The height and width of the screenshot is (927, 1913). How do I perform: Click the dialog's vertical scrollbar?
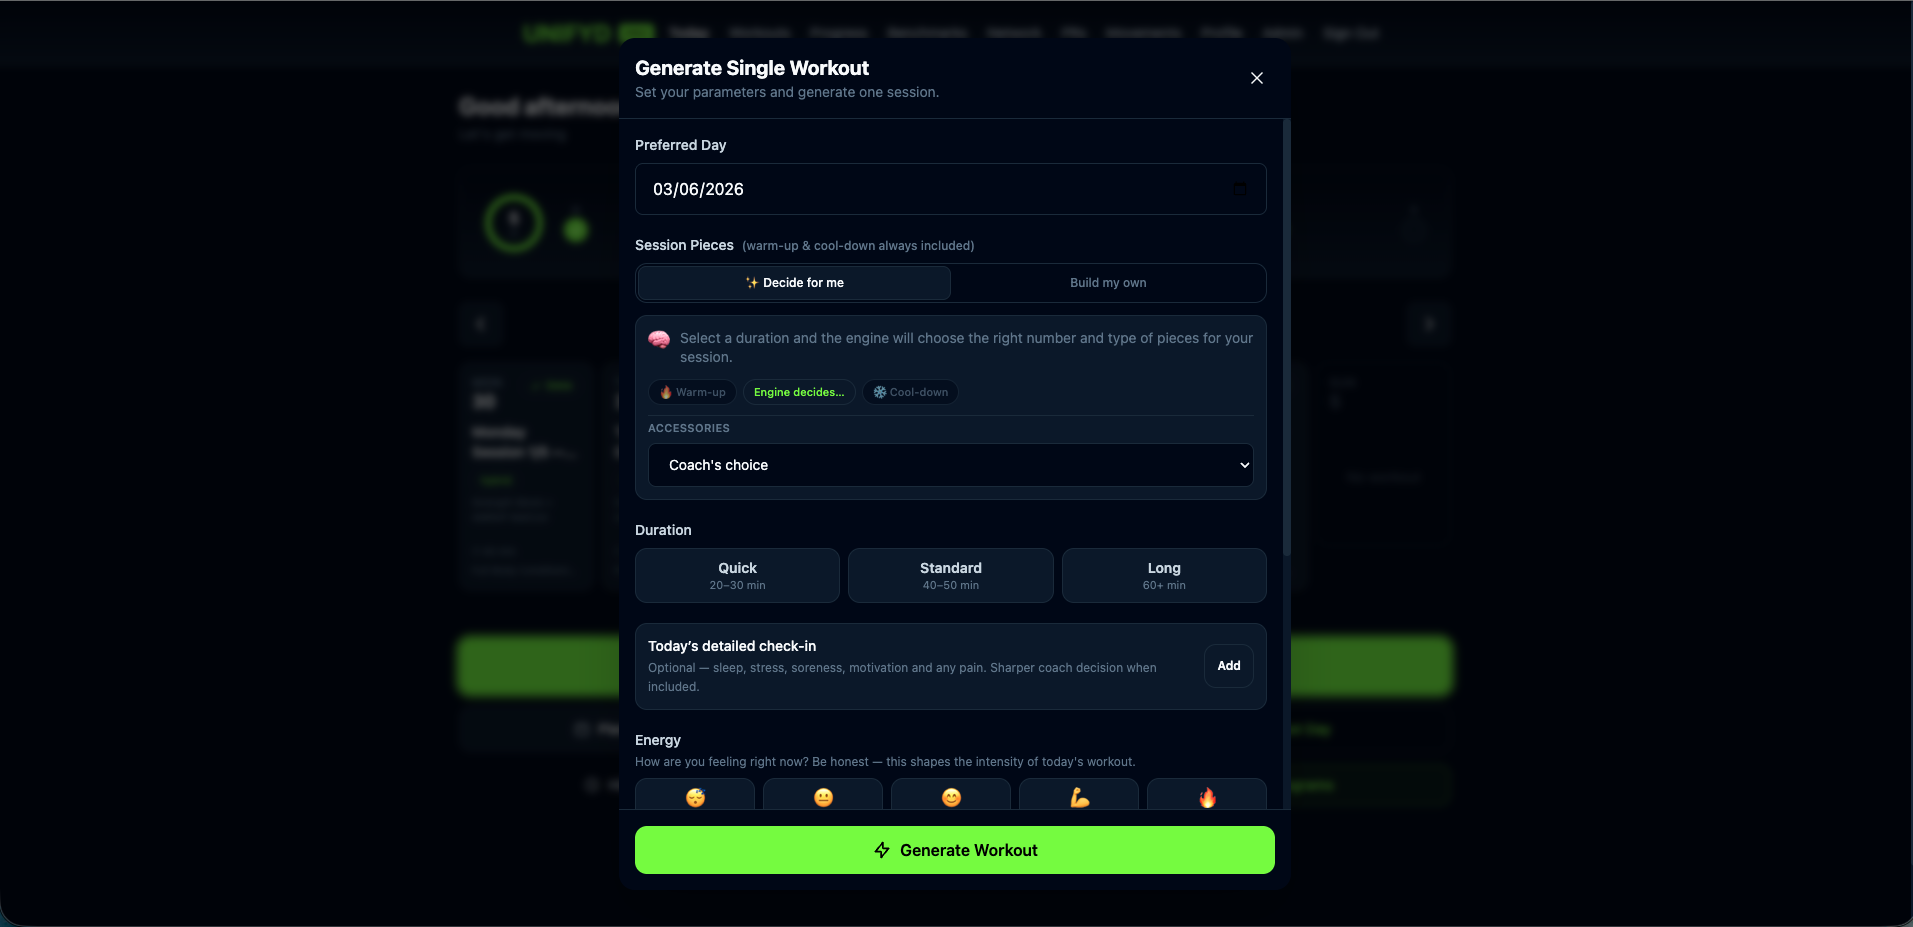[x=1287, y=337]
